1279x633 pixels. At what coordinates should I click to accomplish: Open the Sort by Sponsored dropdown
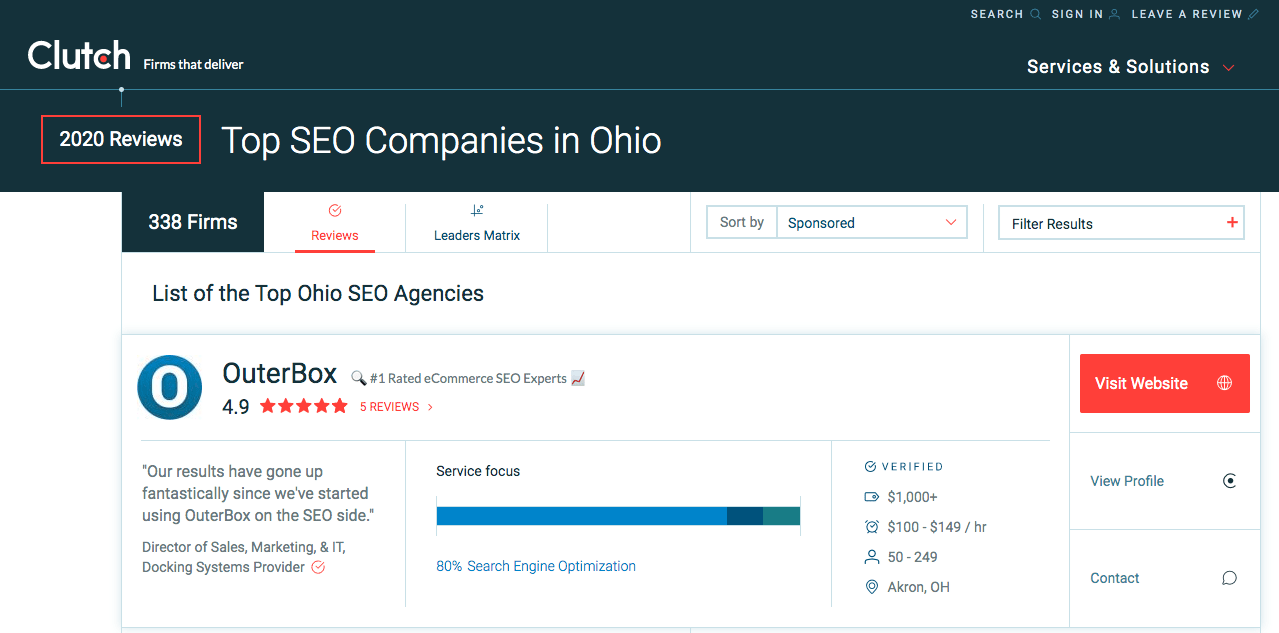[870, 222]
